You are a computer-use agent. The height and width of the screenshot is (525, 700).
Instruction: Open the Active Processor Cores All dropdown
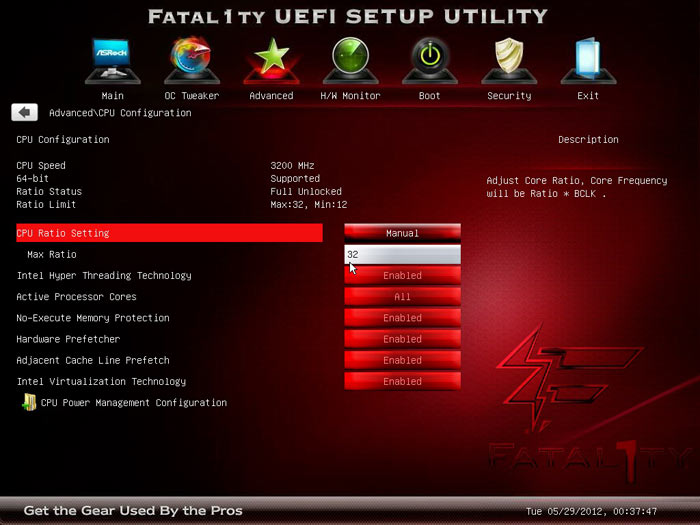pyautogui.click(x=402, y=296)
